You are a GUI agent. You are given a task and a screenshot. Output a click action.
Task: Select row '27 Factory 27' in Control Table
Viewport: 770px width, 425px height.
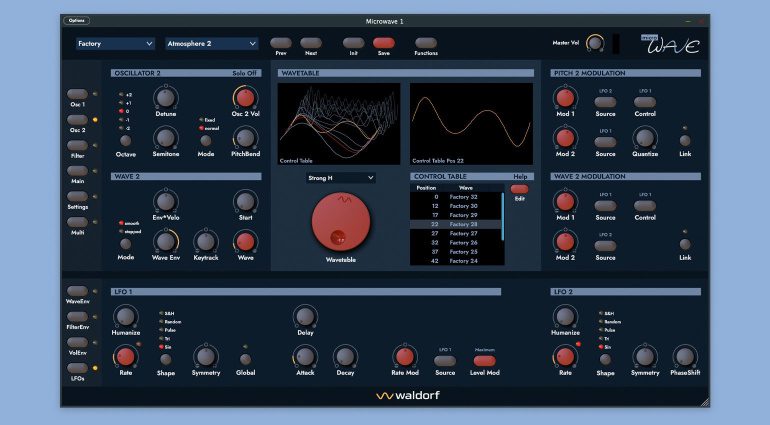tap(455, 233)
